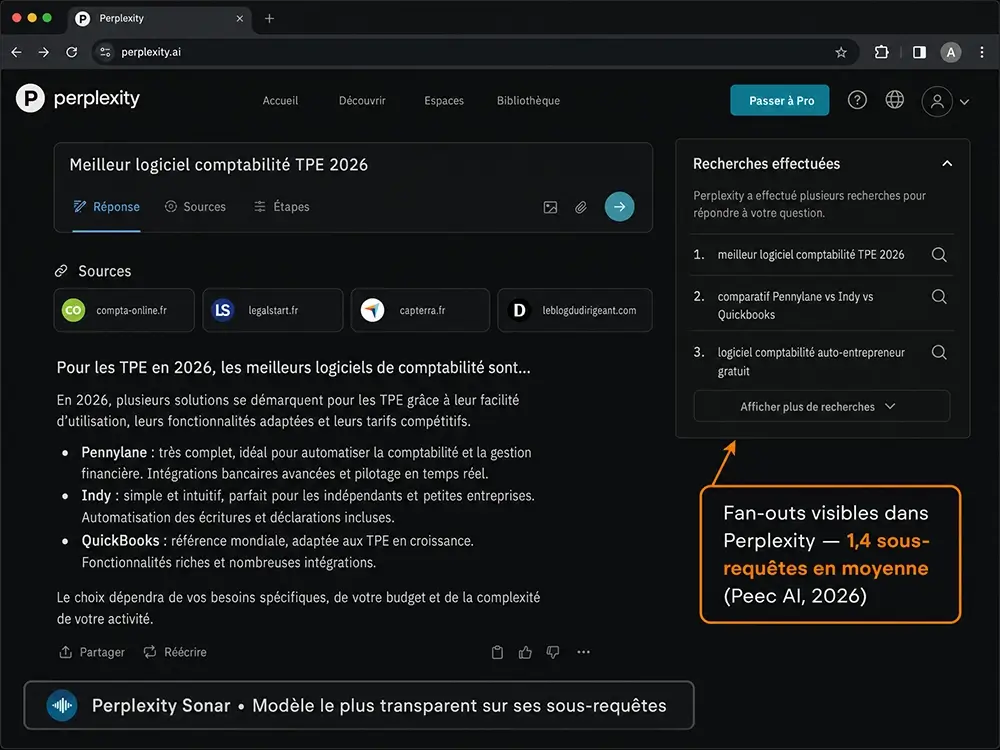Dislike the answer with thumbs down
Screen dimensions: 1000x750
tap(553, 652)
